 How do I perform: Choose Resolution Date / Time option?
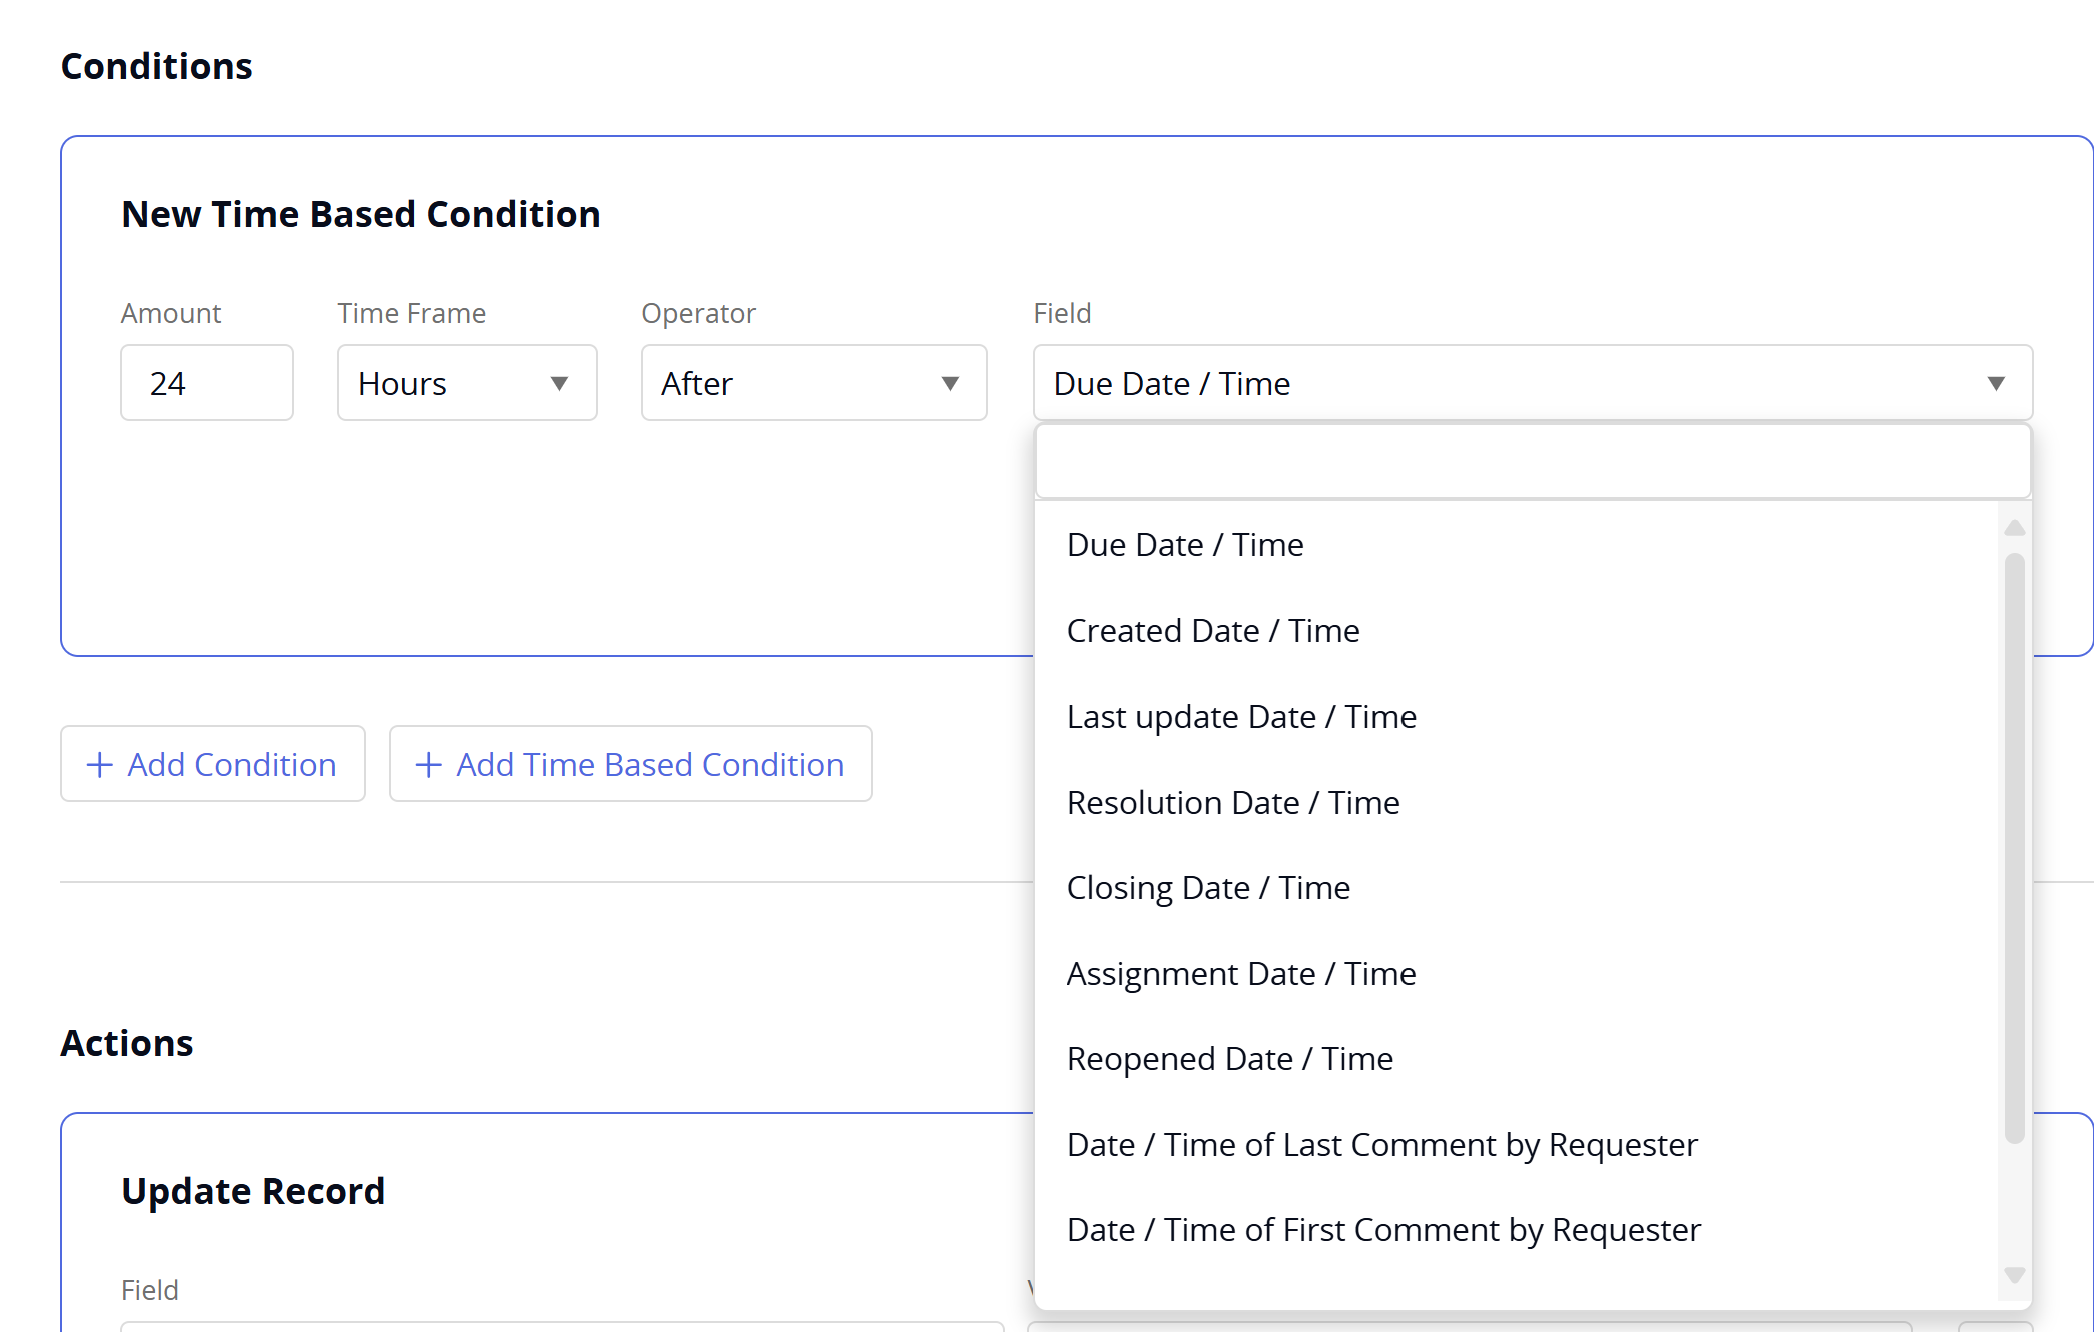tap(1232, 803)
